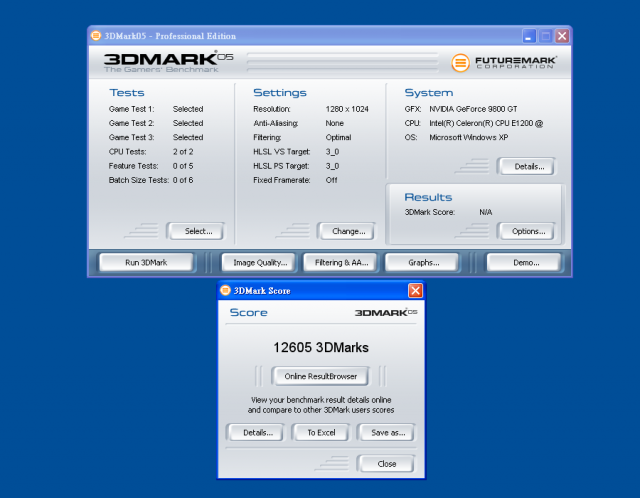Click the 3DMark05 logo in main window
Viewport: 640px width, 498px height.
(x=168, y=62)
